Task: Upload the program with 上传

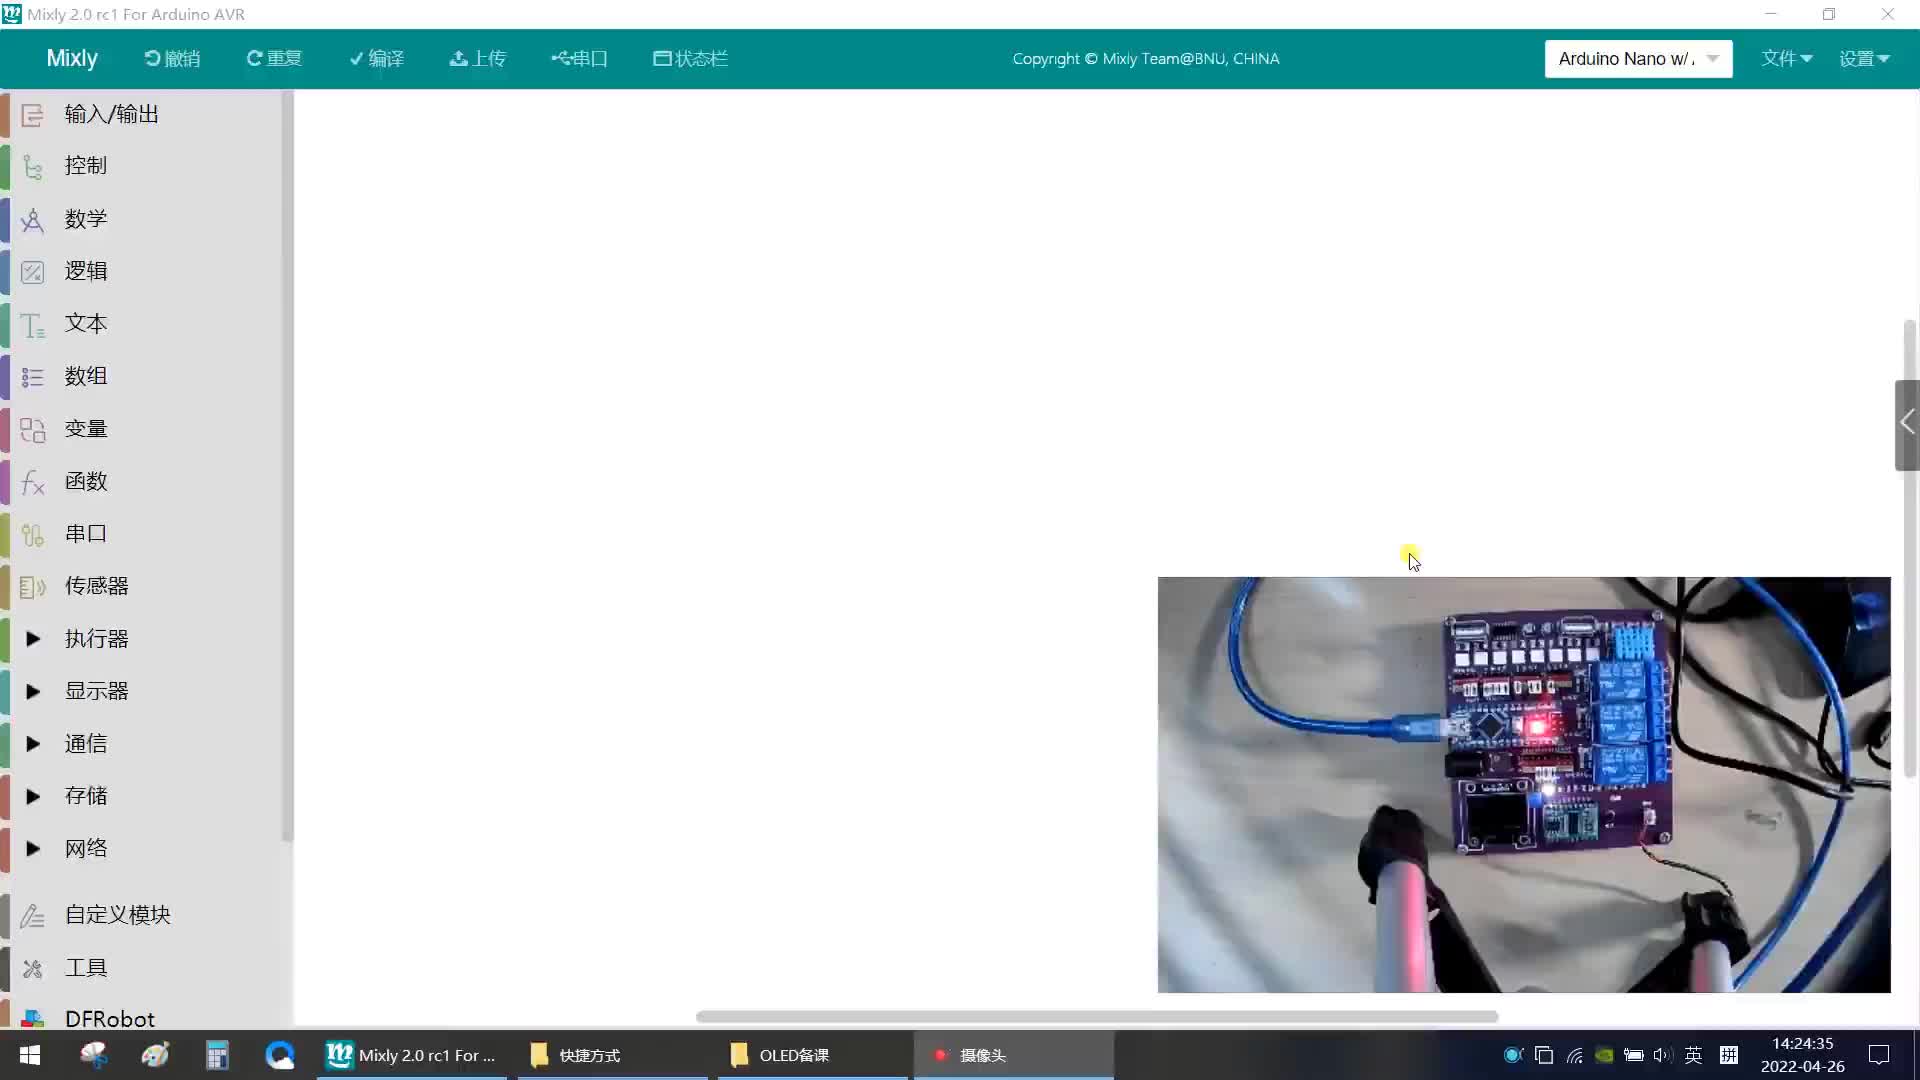Action: click(478, 59)
